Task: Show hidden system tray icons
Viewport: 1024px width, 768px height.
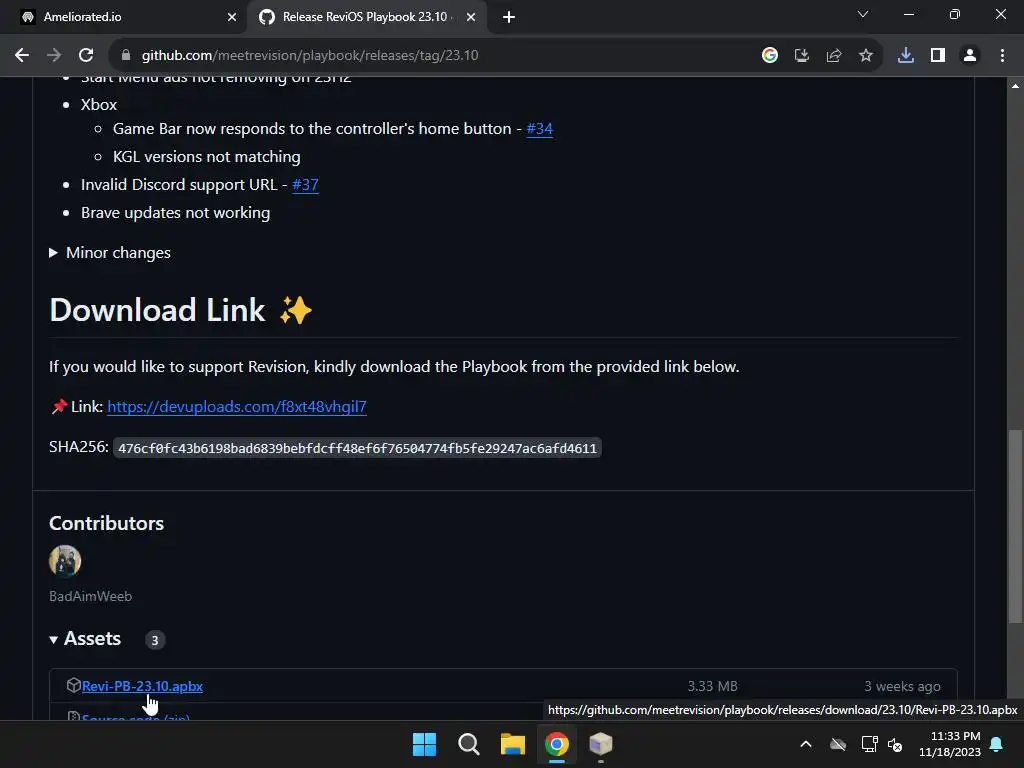Action: 806,744
